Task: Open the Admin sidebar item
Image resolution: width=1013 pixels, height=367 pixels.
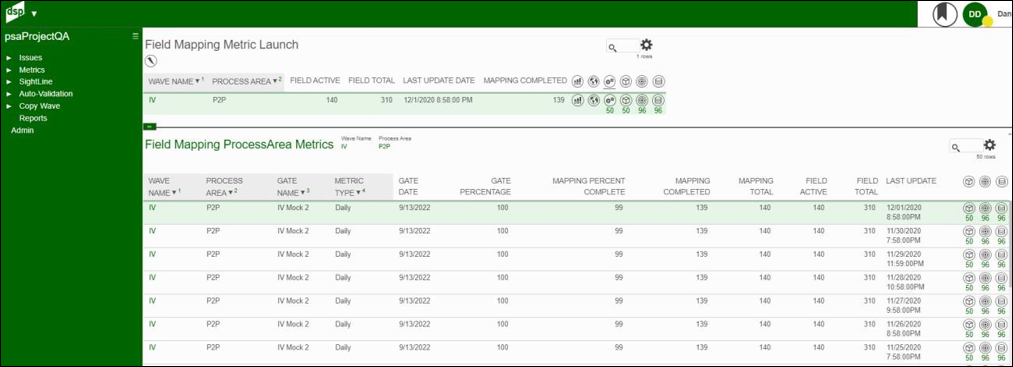Action: (x=23, y=130)
